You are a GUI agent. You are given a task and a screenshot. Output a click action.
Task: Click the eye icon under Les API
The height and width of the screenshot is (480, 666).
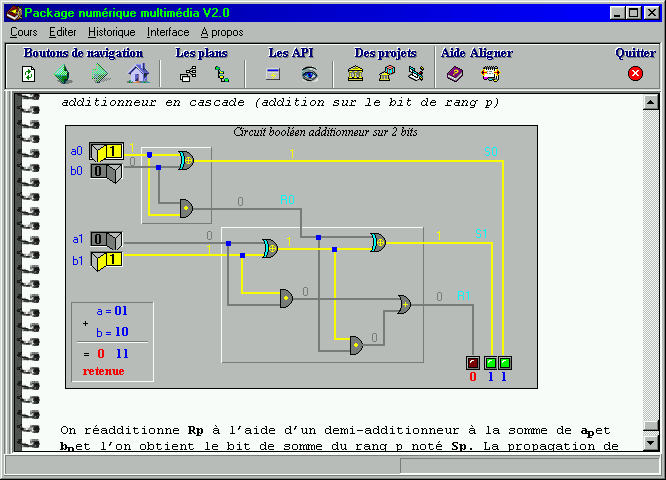309,74
